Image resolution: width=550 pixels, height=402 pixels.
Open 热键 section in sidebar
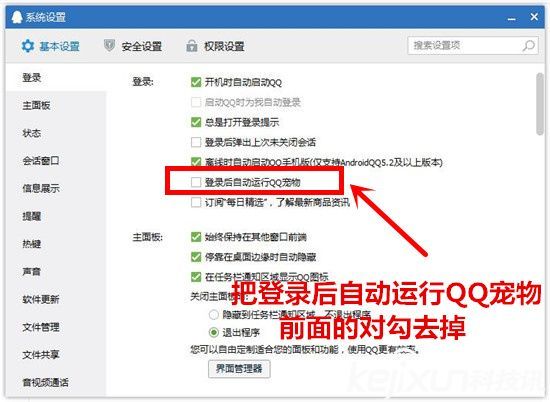32,244
